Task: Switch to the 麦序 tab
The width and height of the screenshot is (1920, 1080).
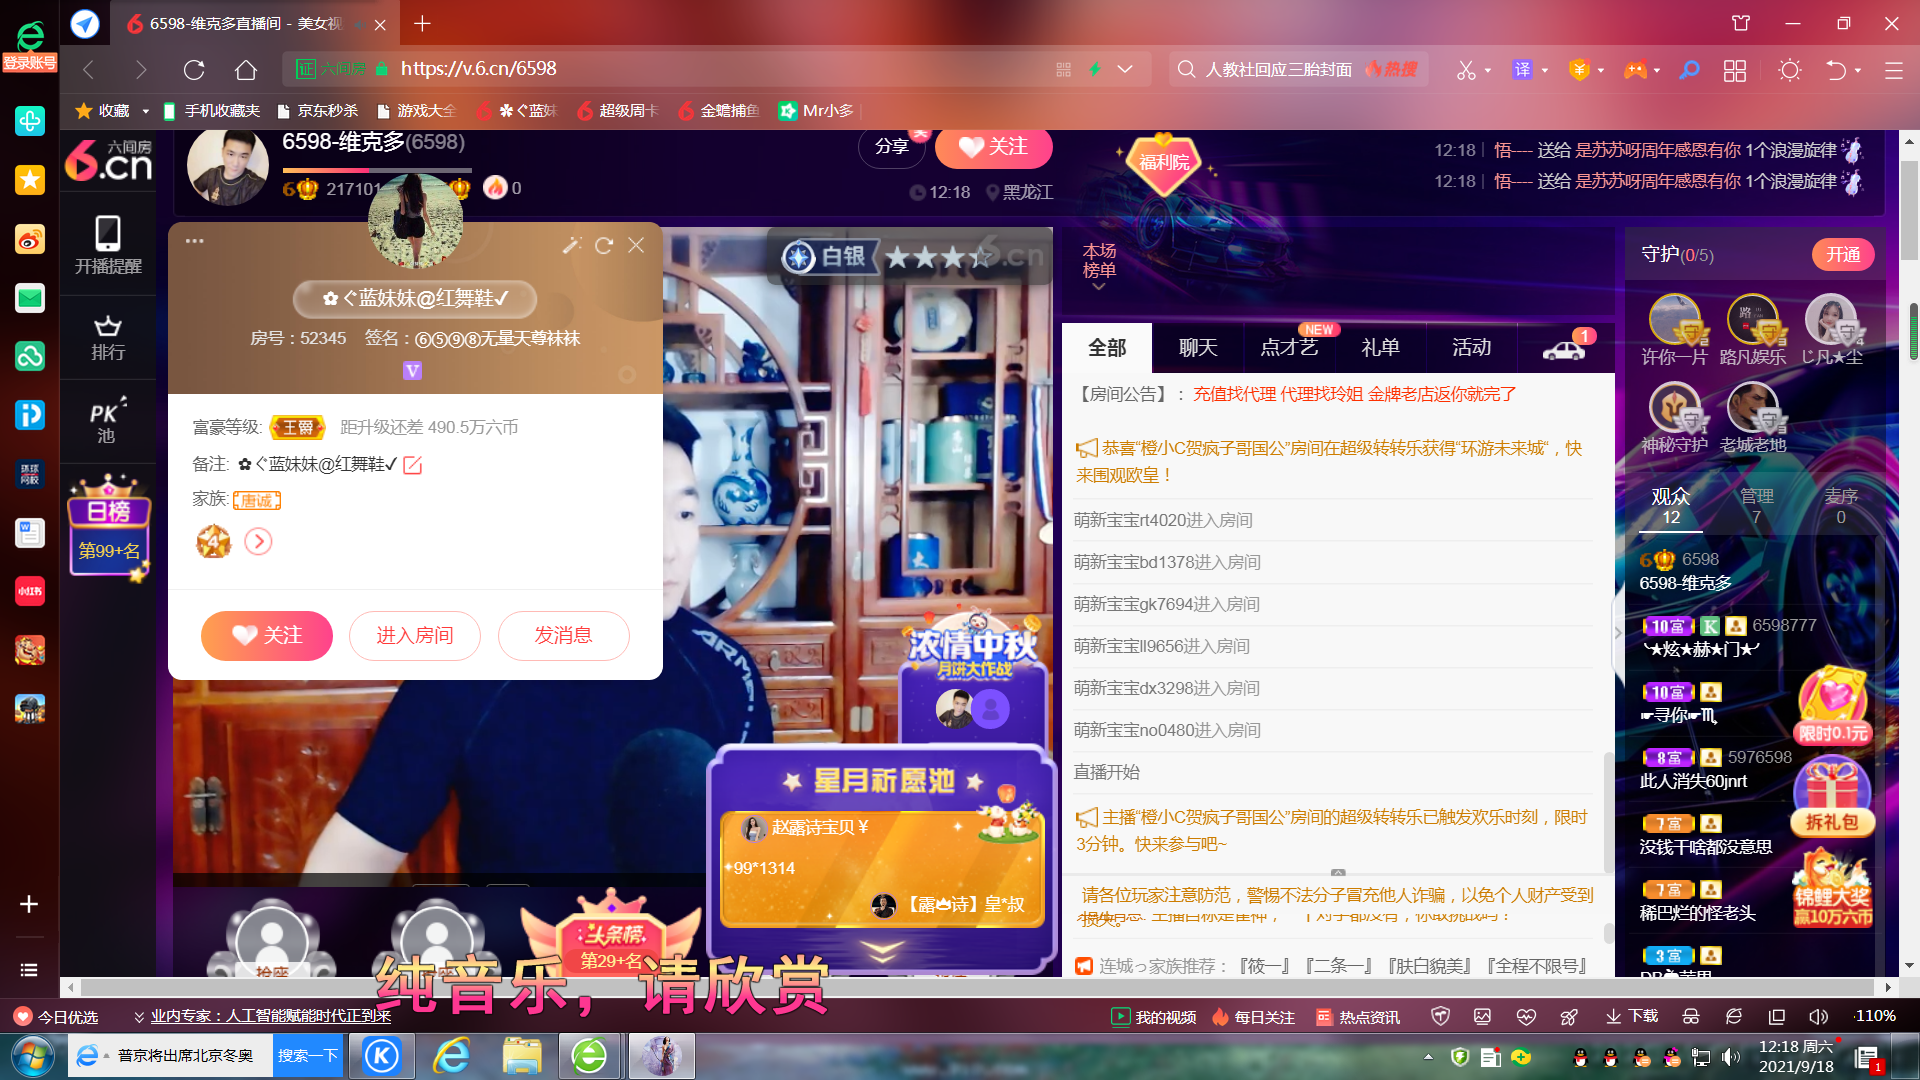Action: (x=1841, y=506)
